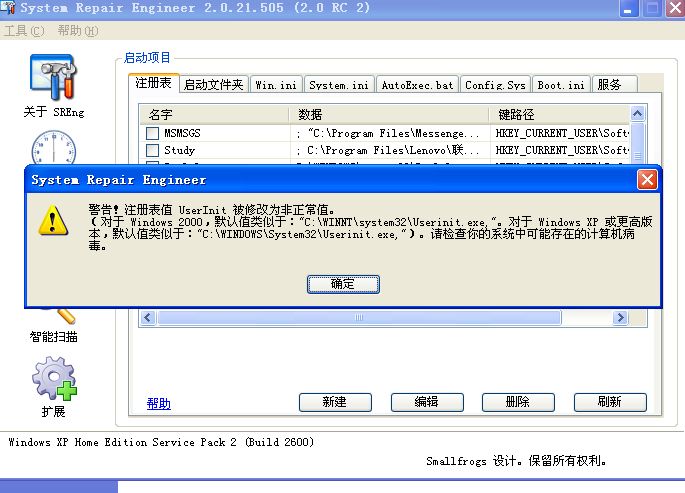The width and height of the screenshot is (685, 493).
Task: Click the 新建 button
Action: (335, 402)
